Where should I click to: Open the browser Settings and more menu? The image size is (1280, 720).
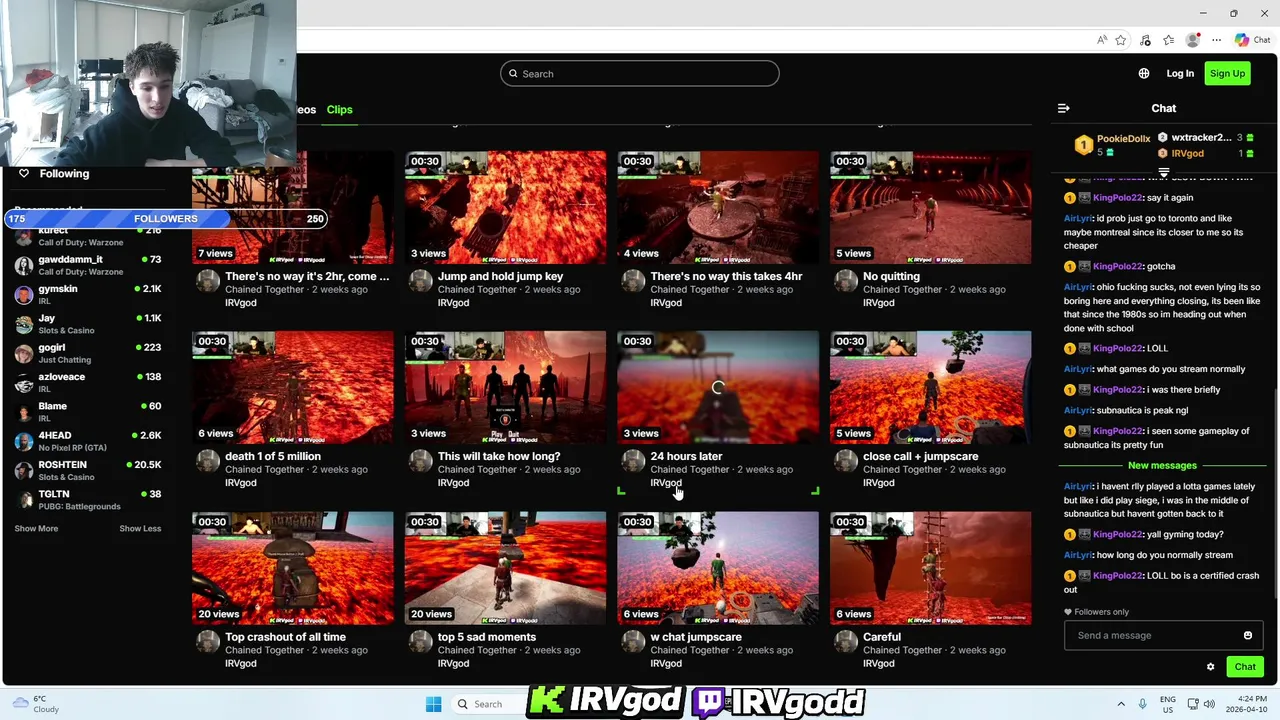tap(1216, 40)
